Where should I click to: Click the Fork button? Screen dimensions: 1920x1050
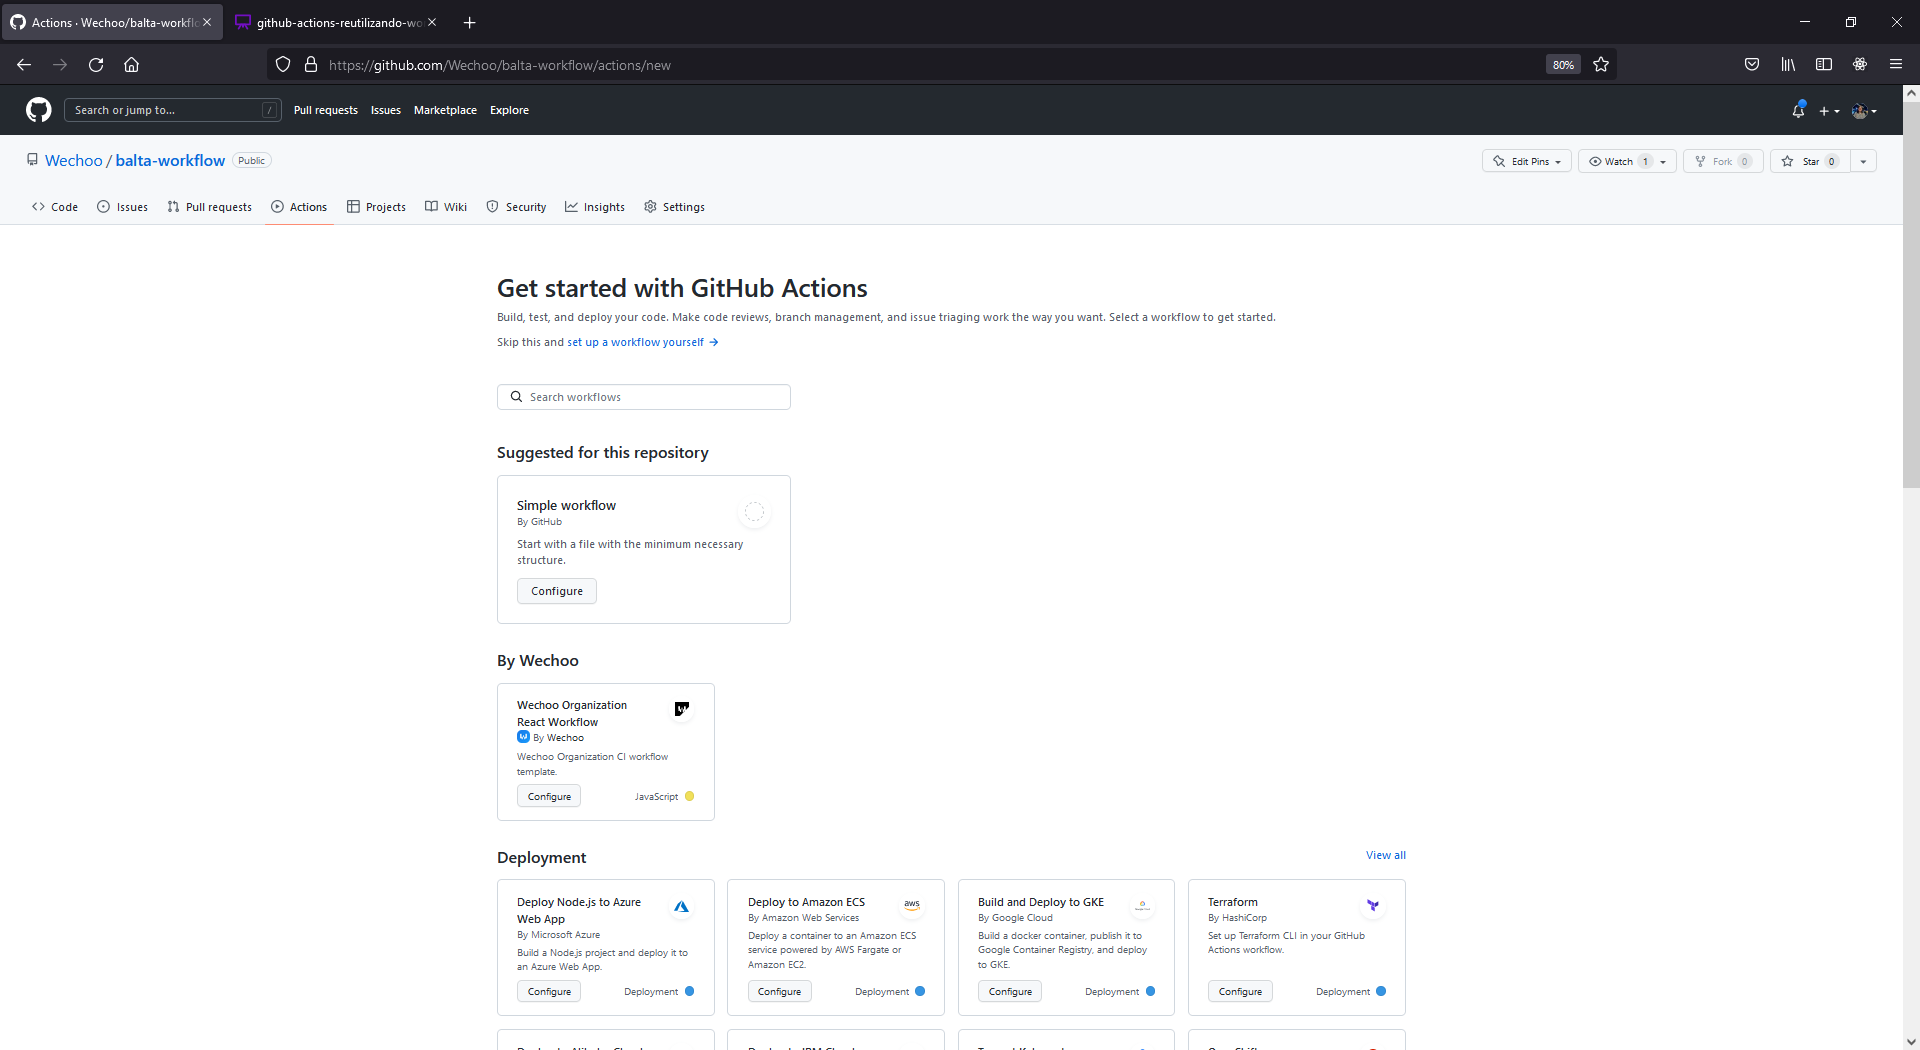point(1723,161)
